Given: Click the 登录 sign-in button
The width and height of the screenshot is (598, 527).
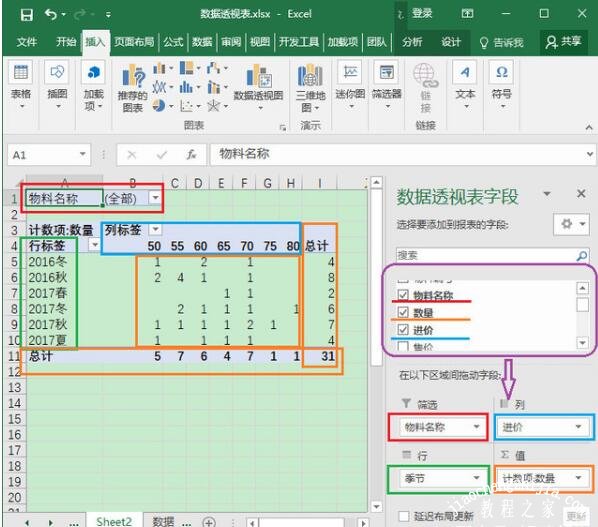Looking at the screenshot, I should 422,14.
